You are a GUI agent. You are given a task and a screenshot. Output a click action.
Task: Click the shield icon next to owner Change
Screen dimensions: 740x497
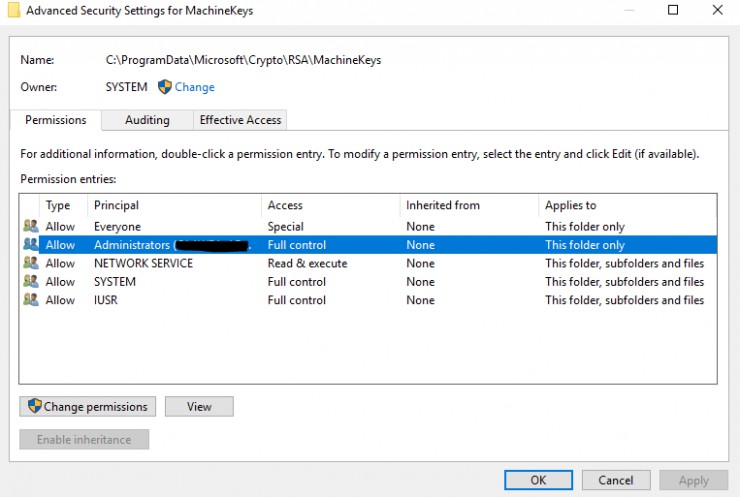click(164, 87)
